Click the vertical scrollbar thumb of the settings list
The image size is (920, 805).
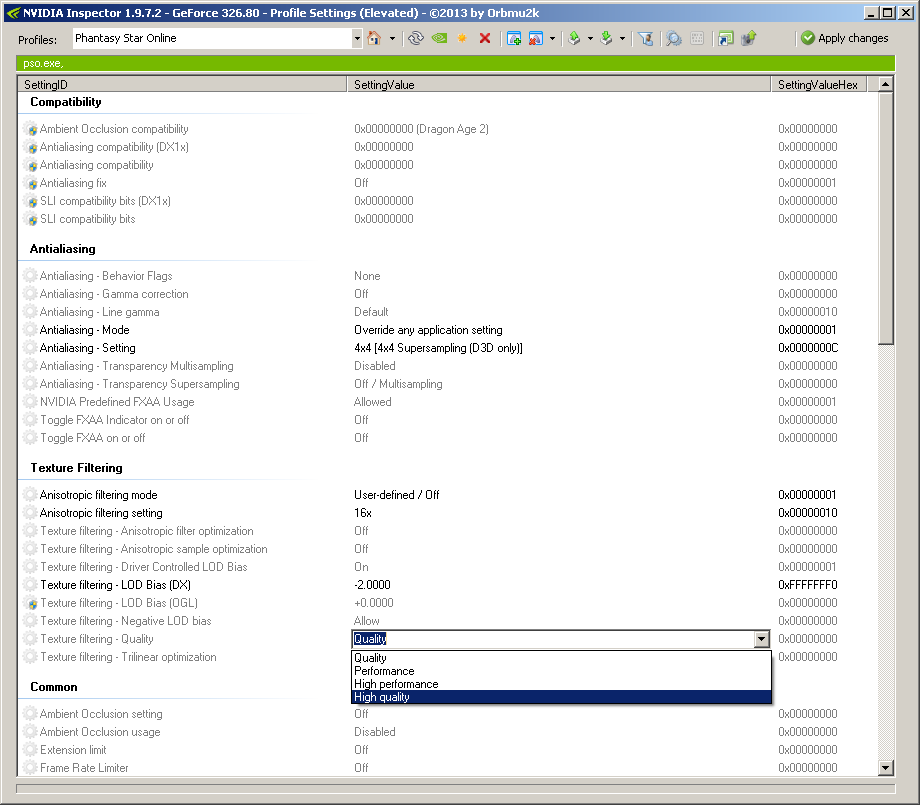tap(885, 218)
